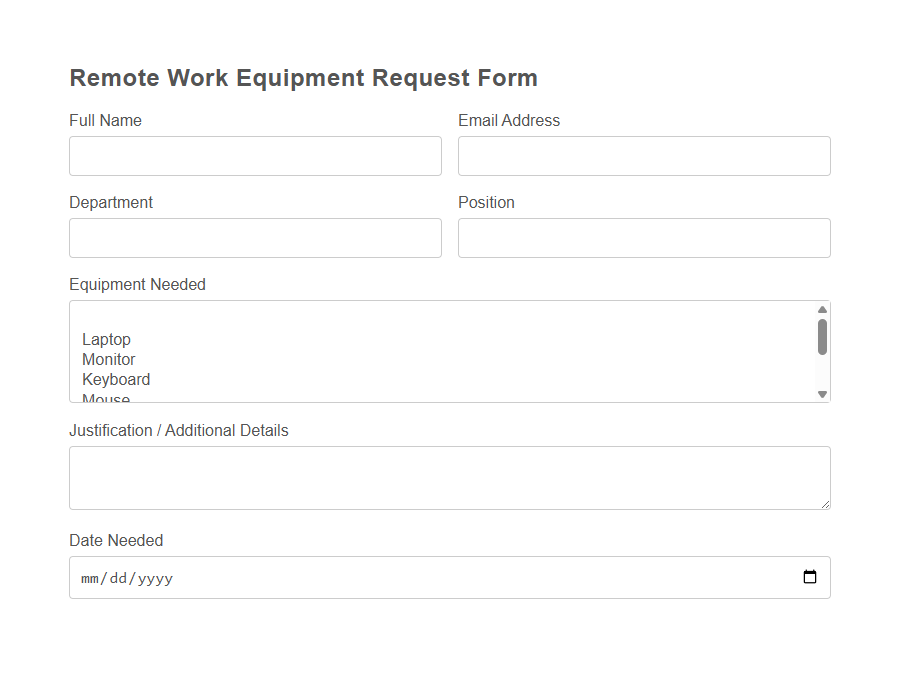Click into the Department field

pos(255,237)
